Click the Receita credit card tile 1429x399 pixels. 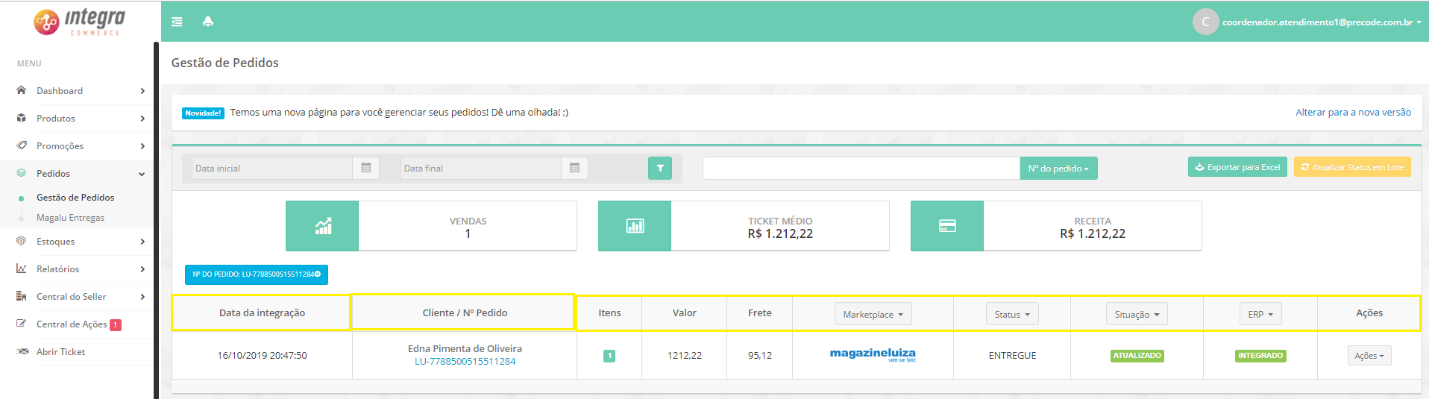click(947, 226)
